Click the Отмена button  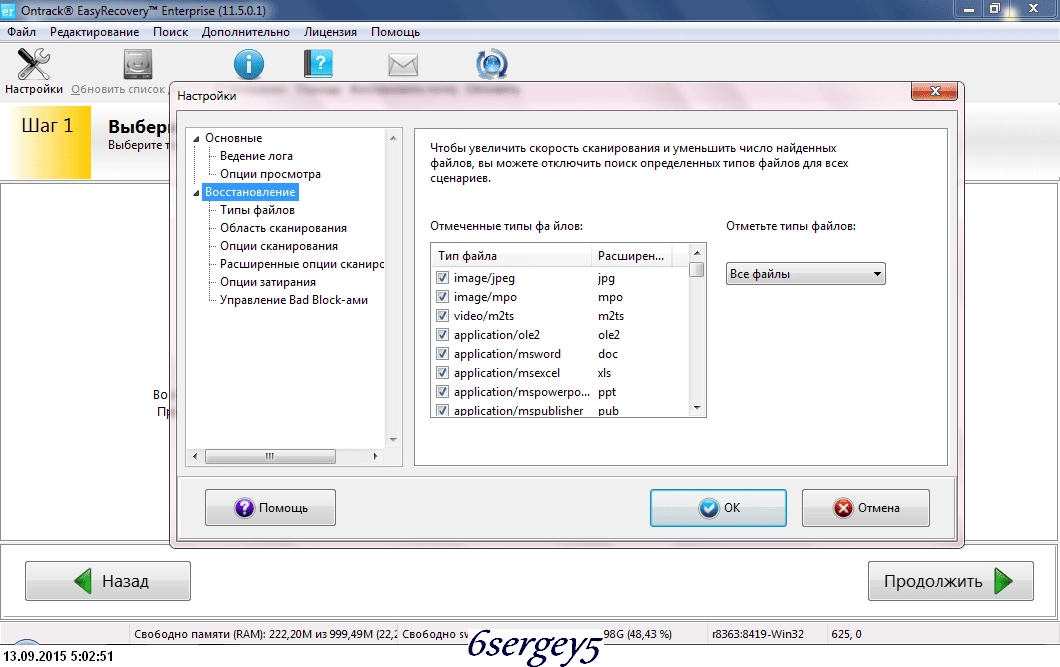pos(865,508)
